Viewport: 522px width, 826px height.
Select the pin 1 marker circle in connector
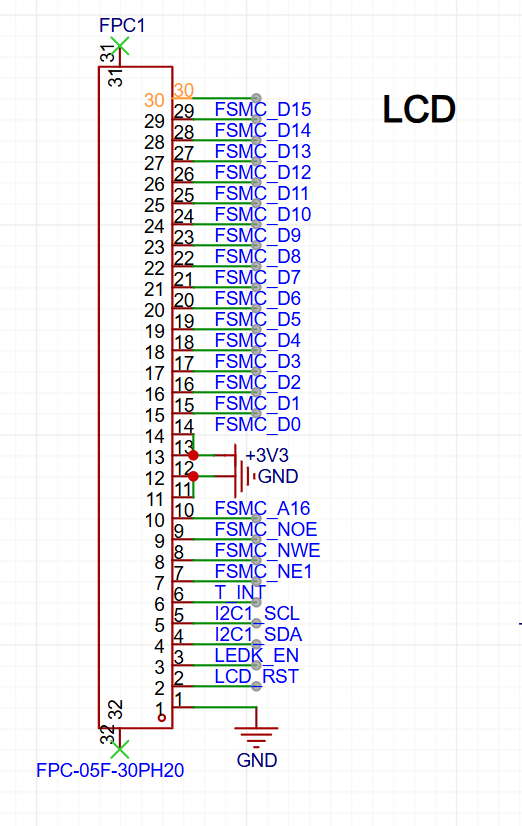(162, 717)
